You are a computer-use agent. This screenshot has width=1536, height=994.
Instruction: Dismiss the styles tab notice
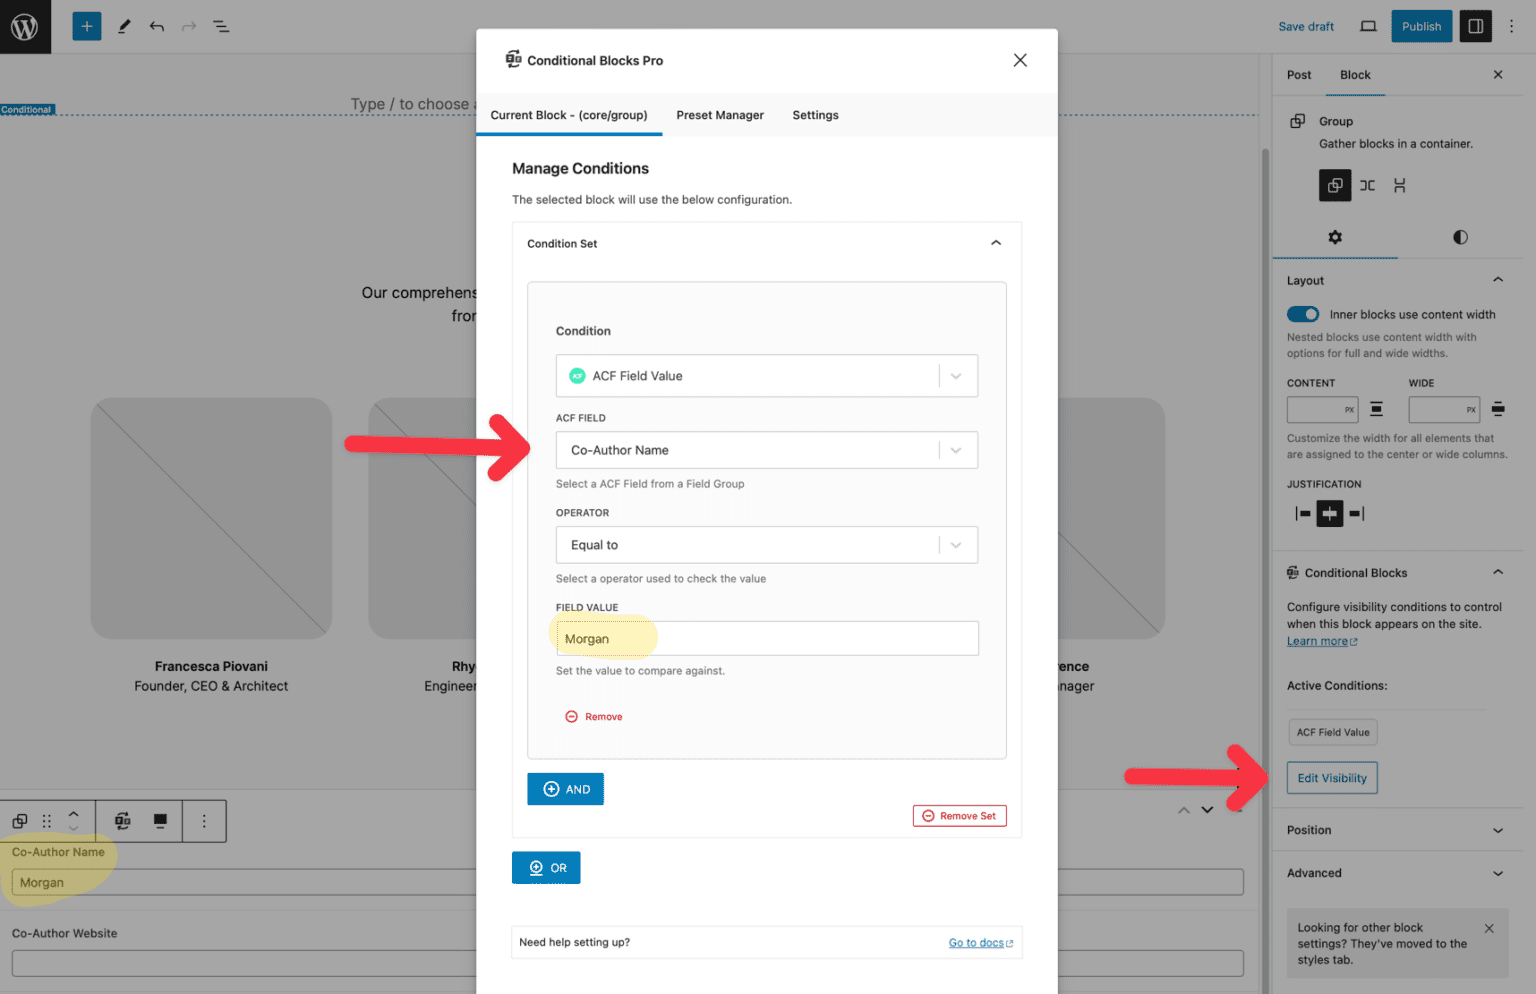click(x=1489, y=928)
